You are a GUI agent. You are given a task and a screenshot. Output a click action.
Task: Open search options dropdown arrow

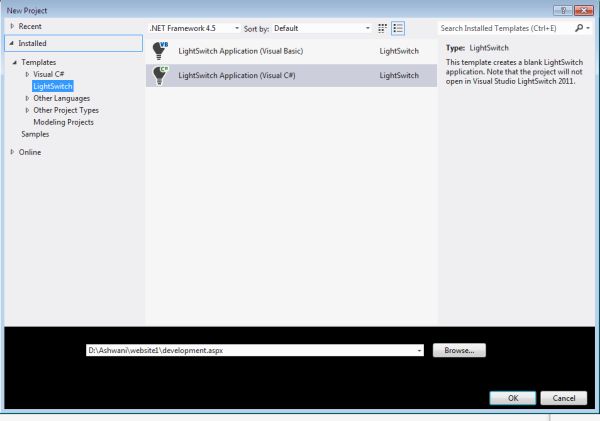[x=588, y=28]
